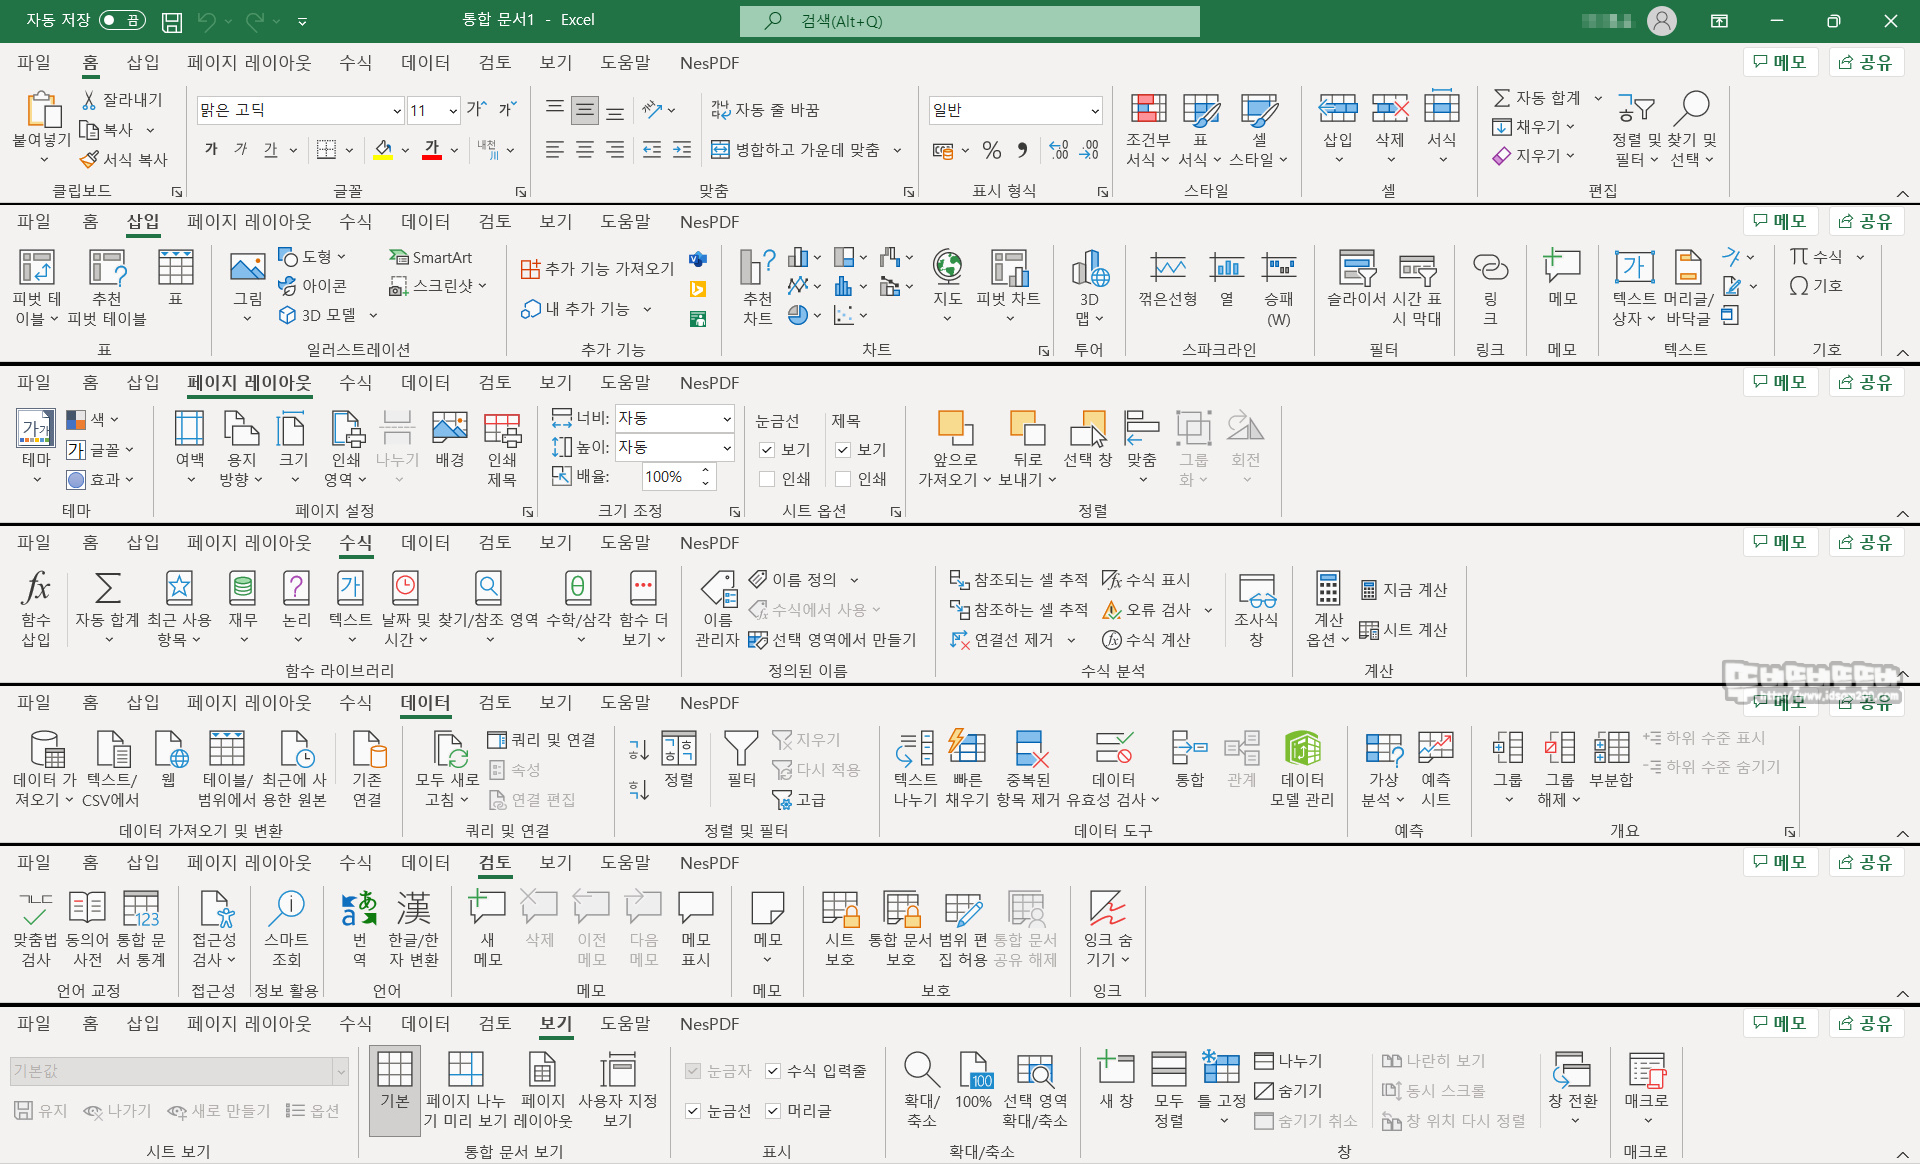Click the 공유 share button at top
The height and width of the screenshot is (1164, 1920).
(1866, 62)
